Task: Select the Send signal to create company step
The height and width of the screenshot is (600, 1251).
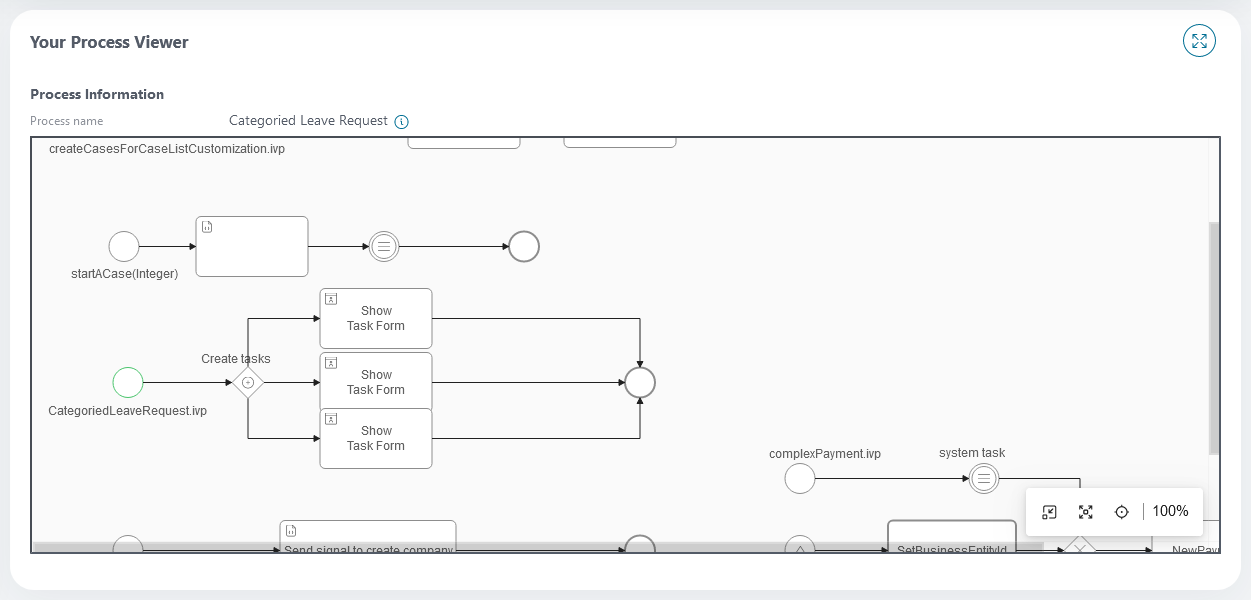Action: click(368, 535)
